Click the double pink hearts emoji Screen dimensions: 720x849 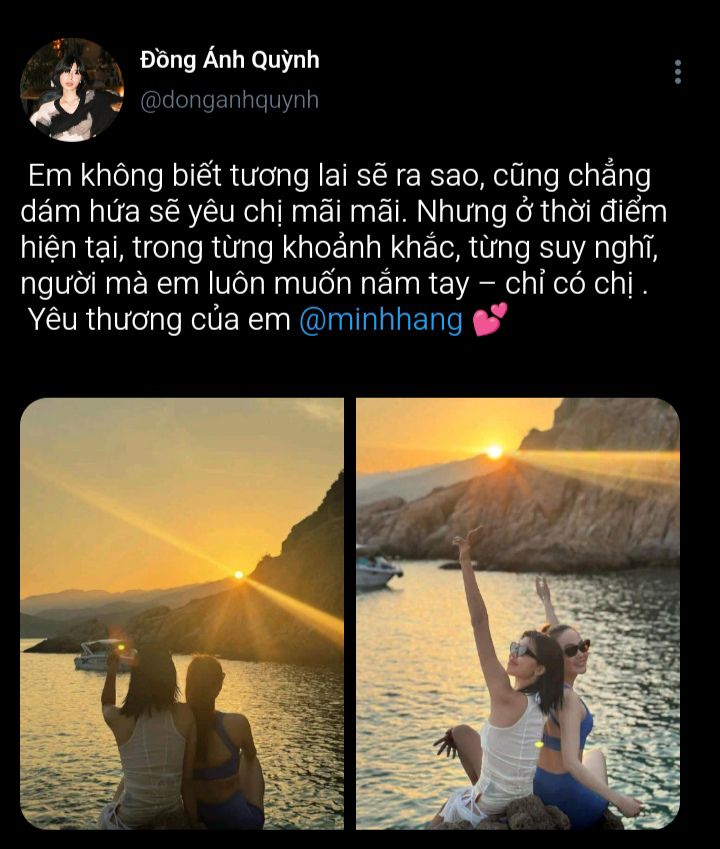[x=490, y=319]
